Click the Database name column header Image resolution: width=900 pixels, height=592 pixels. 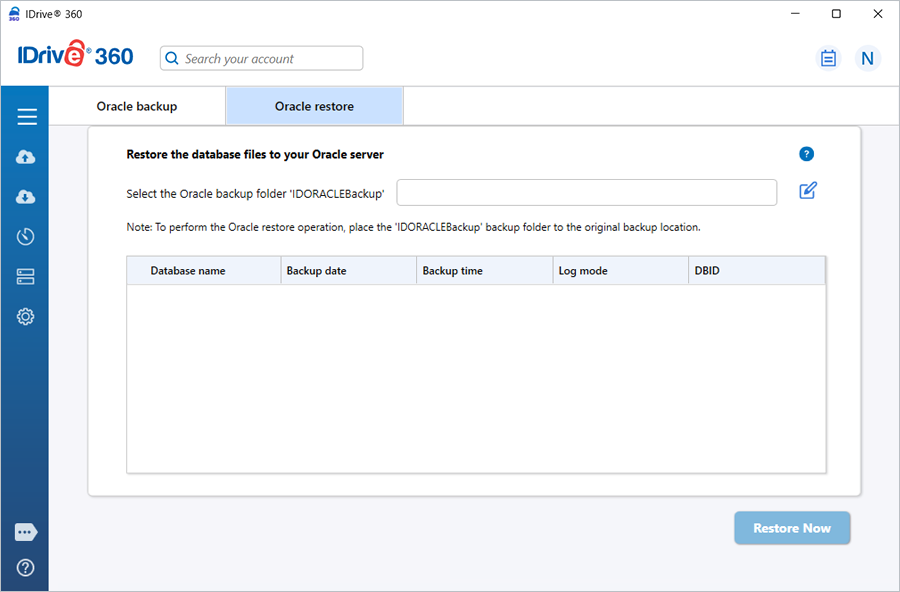[x=188, y=271]
